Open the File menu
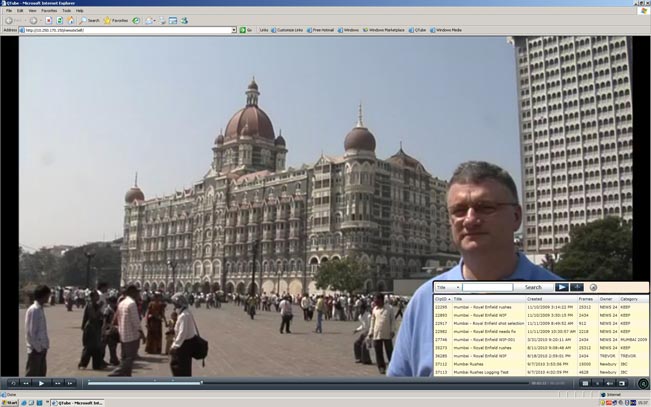 9,10
